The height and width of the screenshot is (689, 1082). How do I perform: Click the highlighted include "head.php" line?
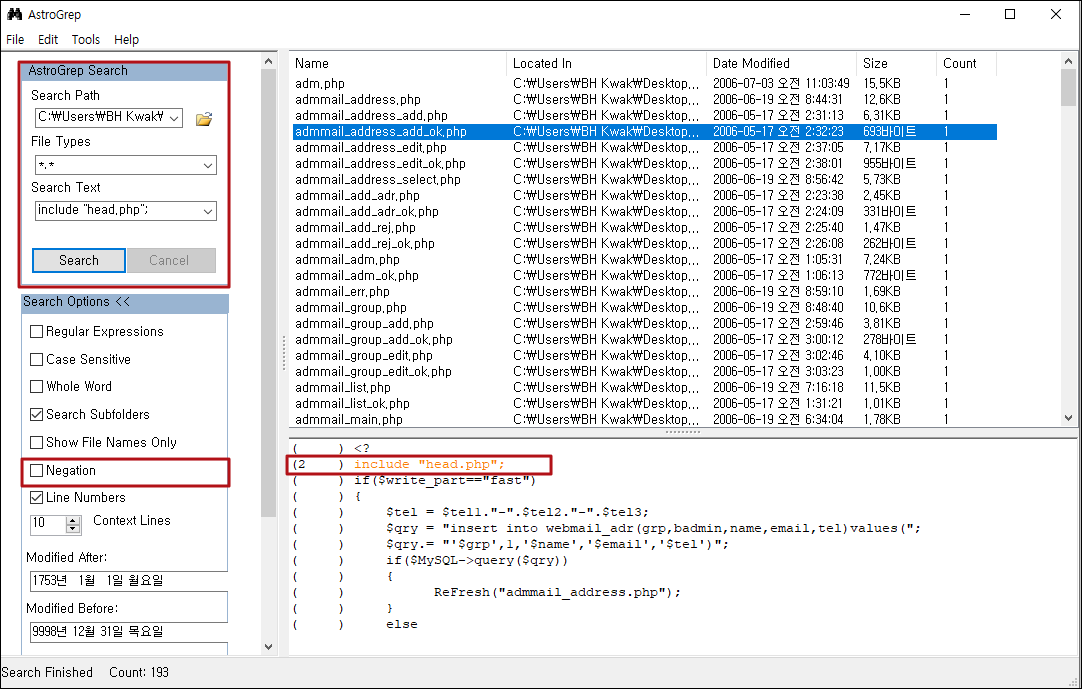429,465
